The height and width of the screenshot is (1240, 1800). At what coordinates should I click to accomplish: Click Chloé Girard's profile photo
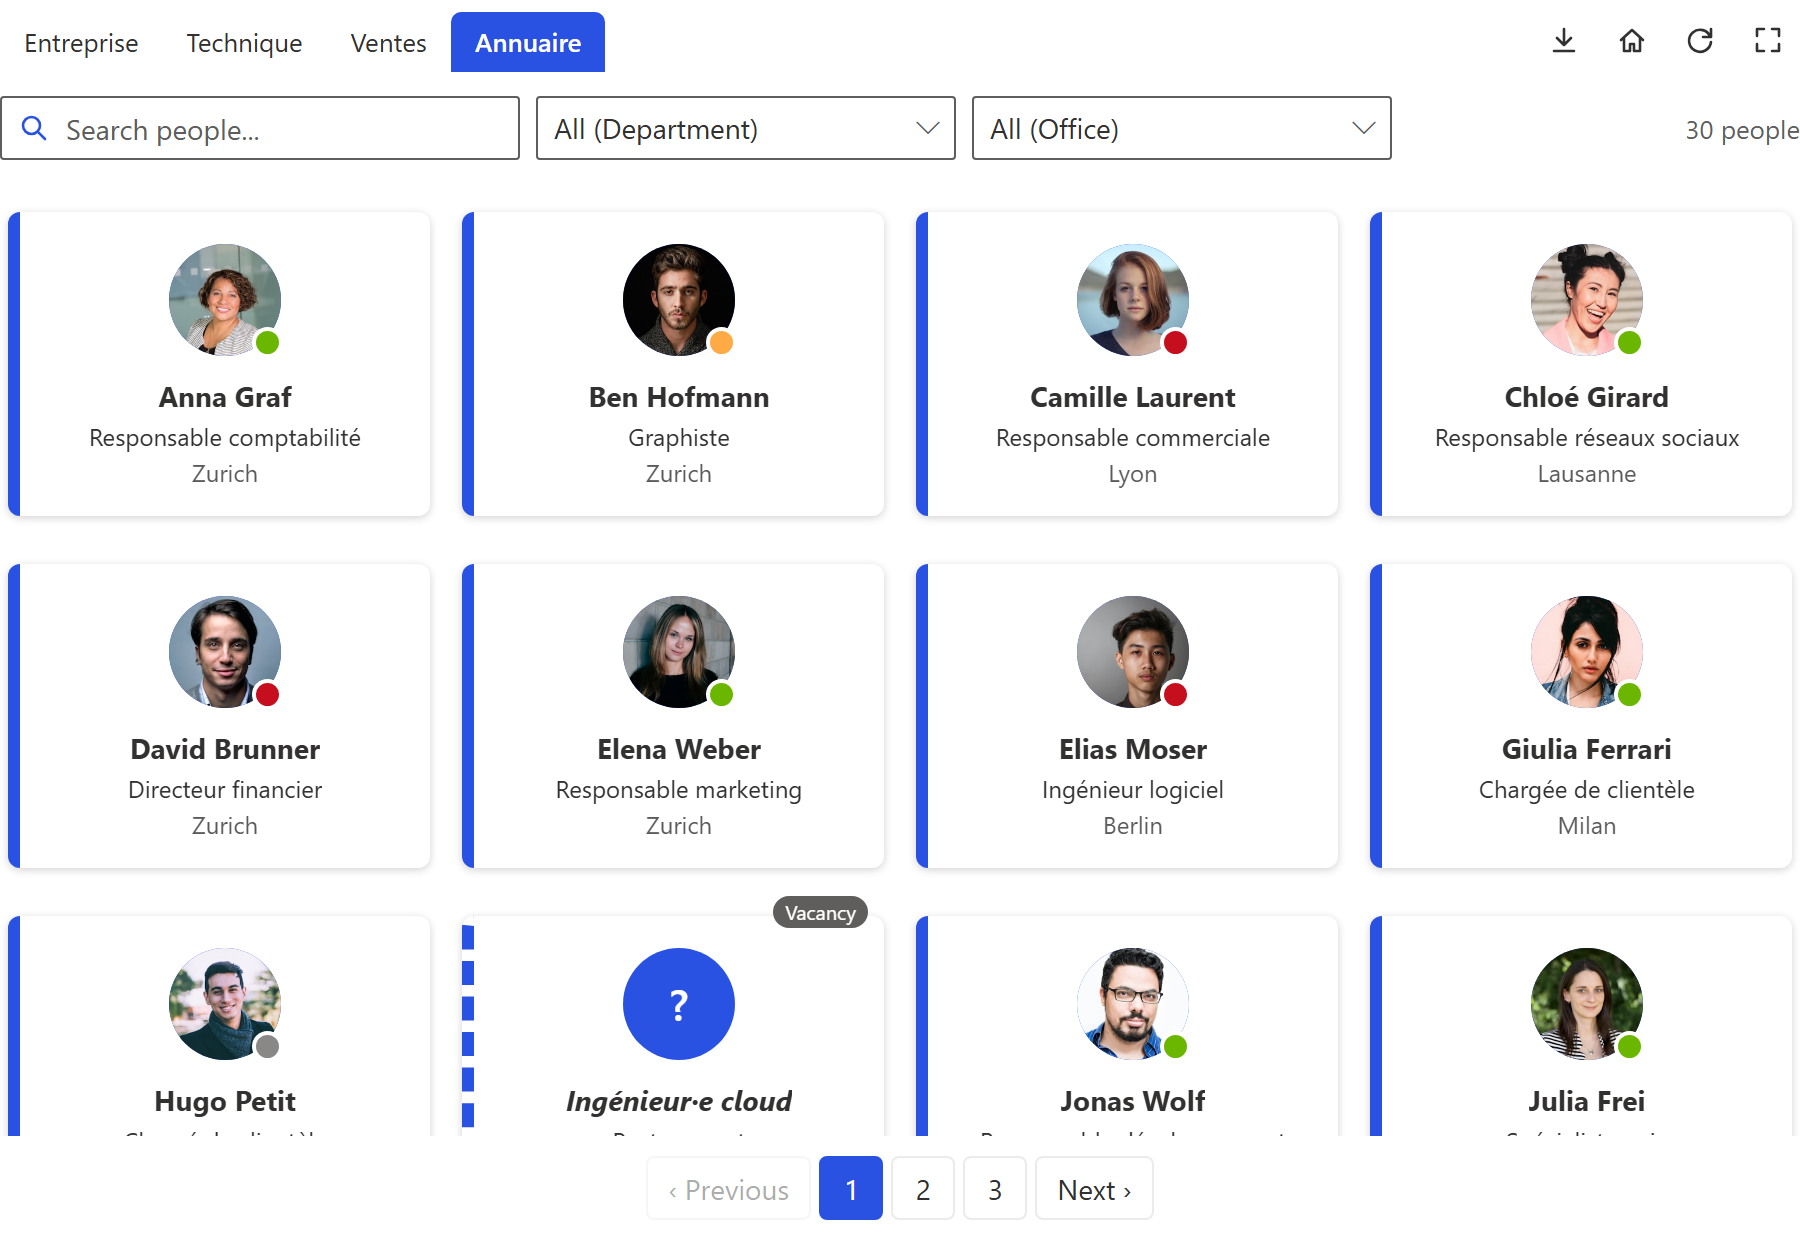point(1587,300)
